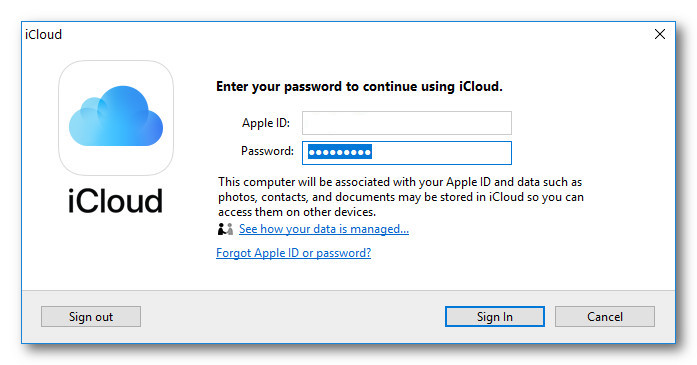The image size is (697, 365).
Task: Click the Sign In button
Action: point(495,317)
